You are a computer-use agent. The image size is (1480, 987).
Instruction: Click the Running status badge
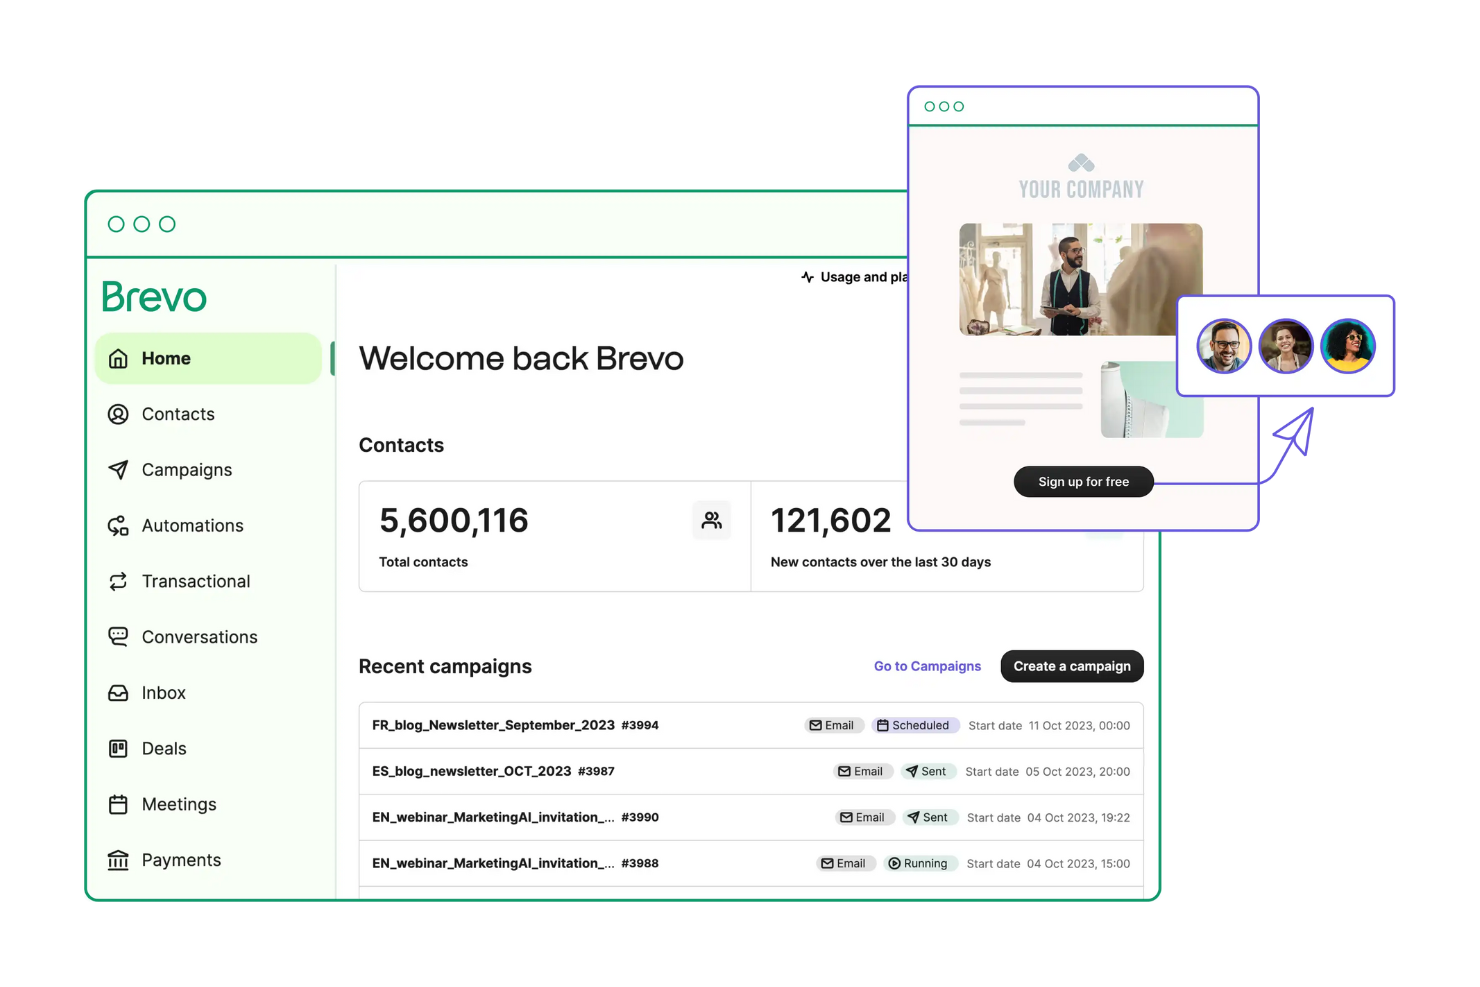click(918, 864)
